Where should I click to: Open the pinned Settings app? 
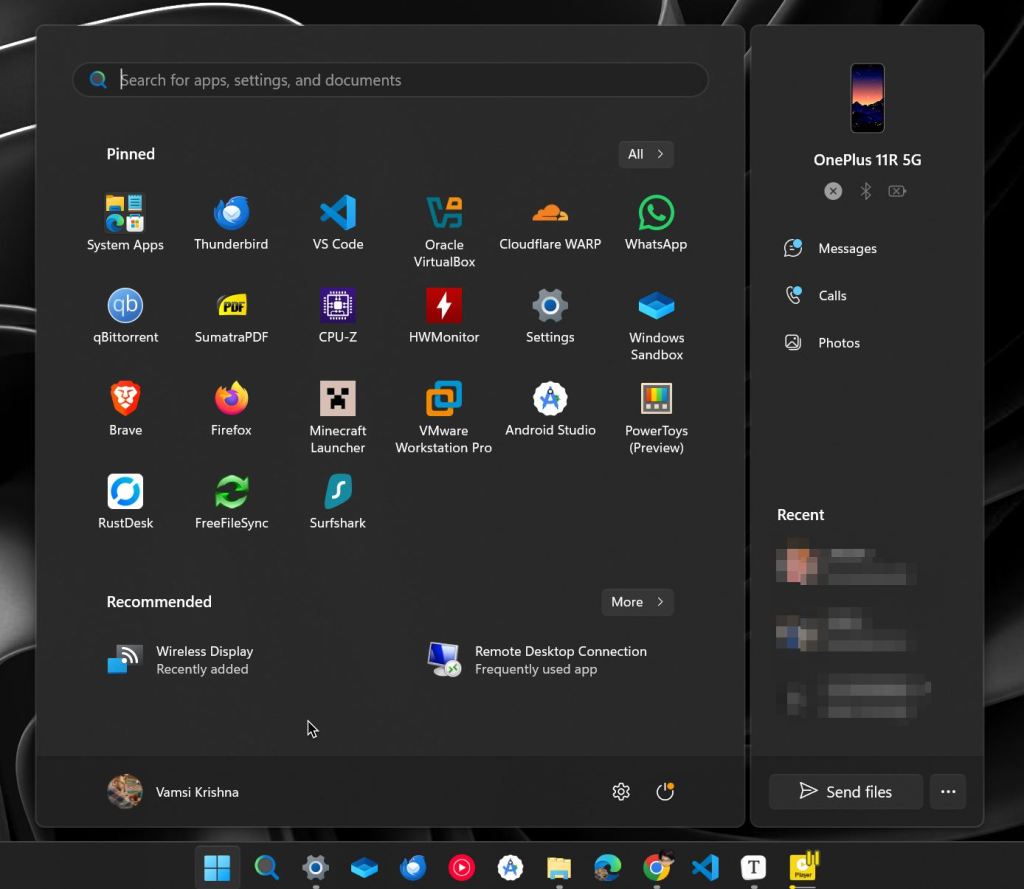pyautogui.click(x=550, y=315)
